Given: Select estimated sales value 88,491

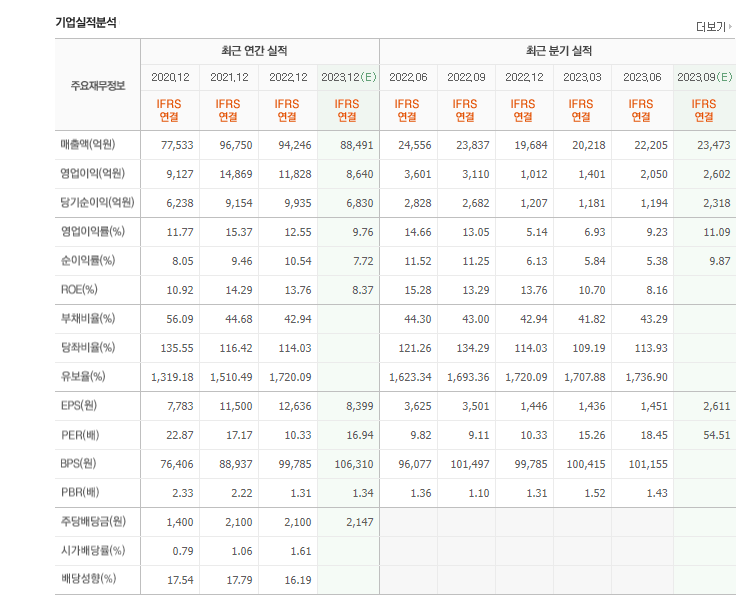Looking at the screenshot, I should [x=357, y=145].
